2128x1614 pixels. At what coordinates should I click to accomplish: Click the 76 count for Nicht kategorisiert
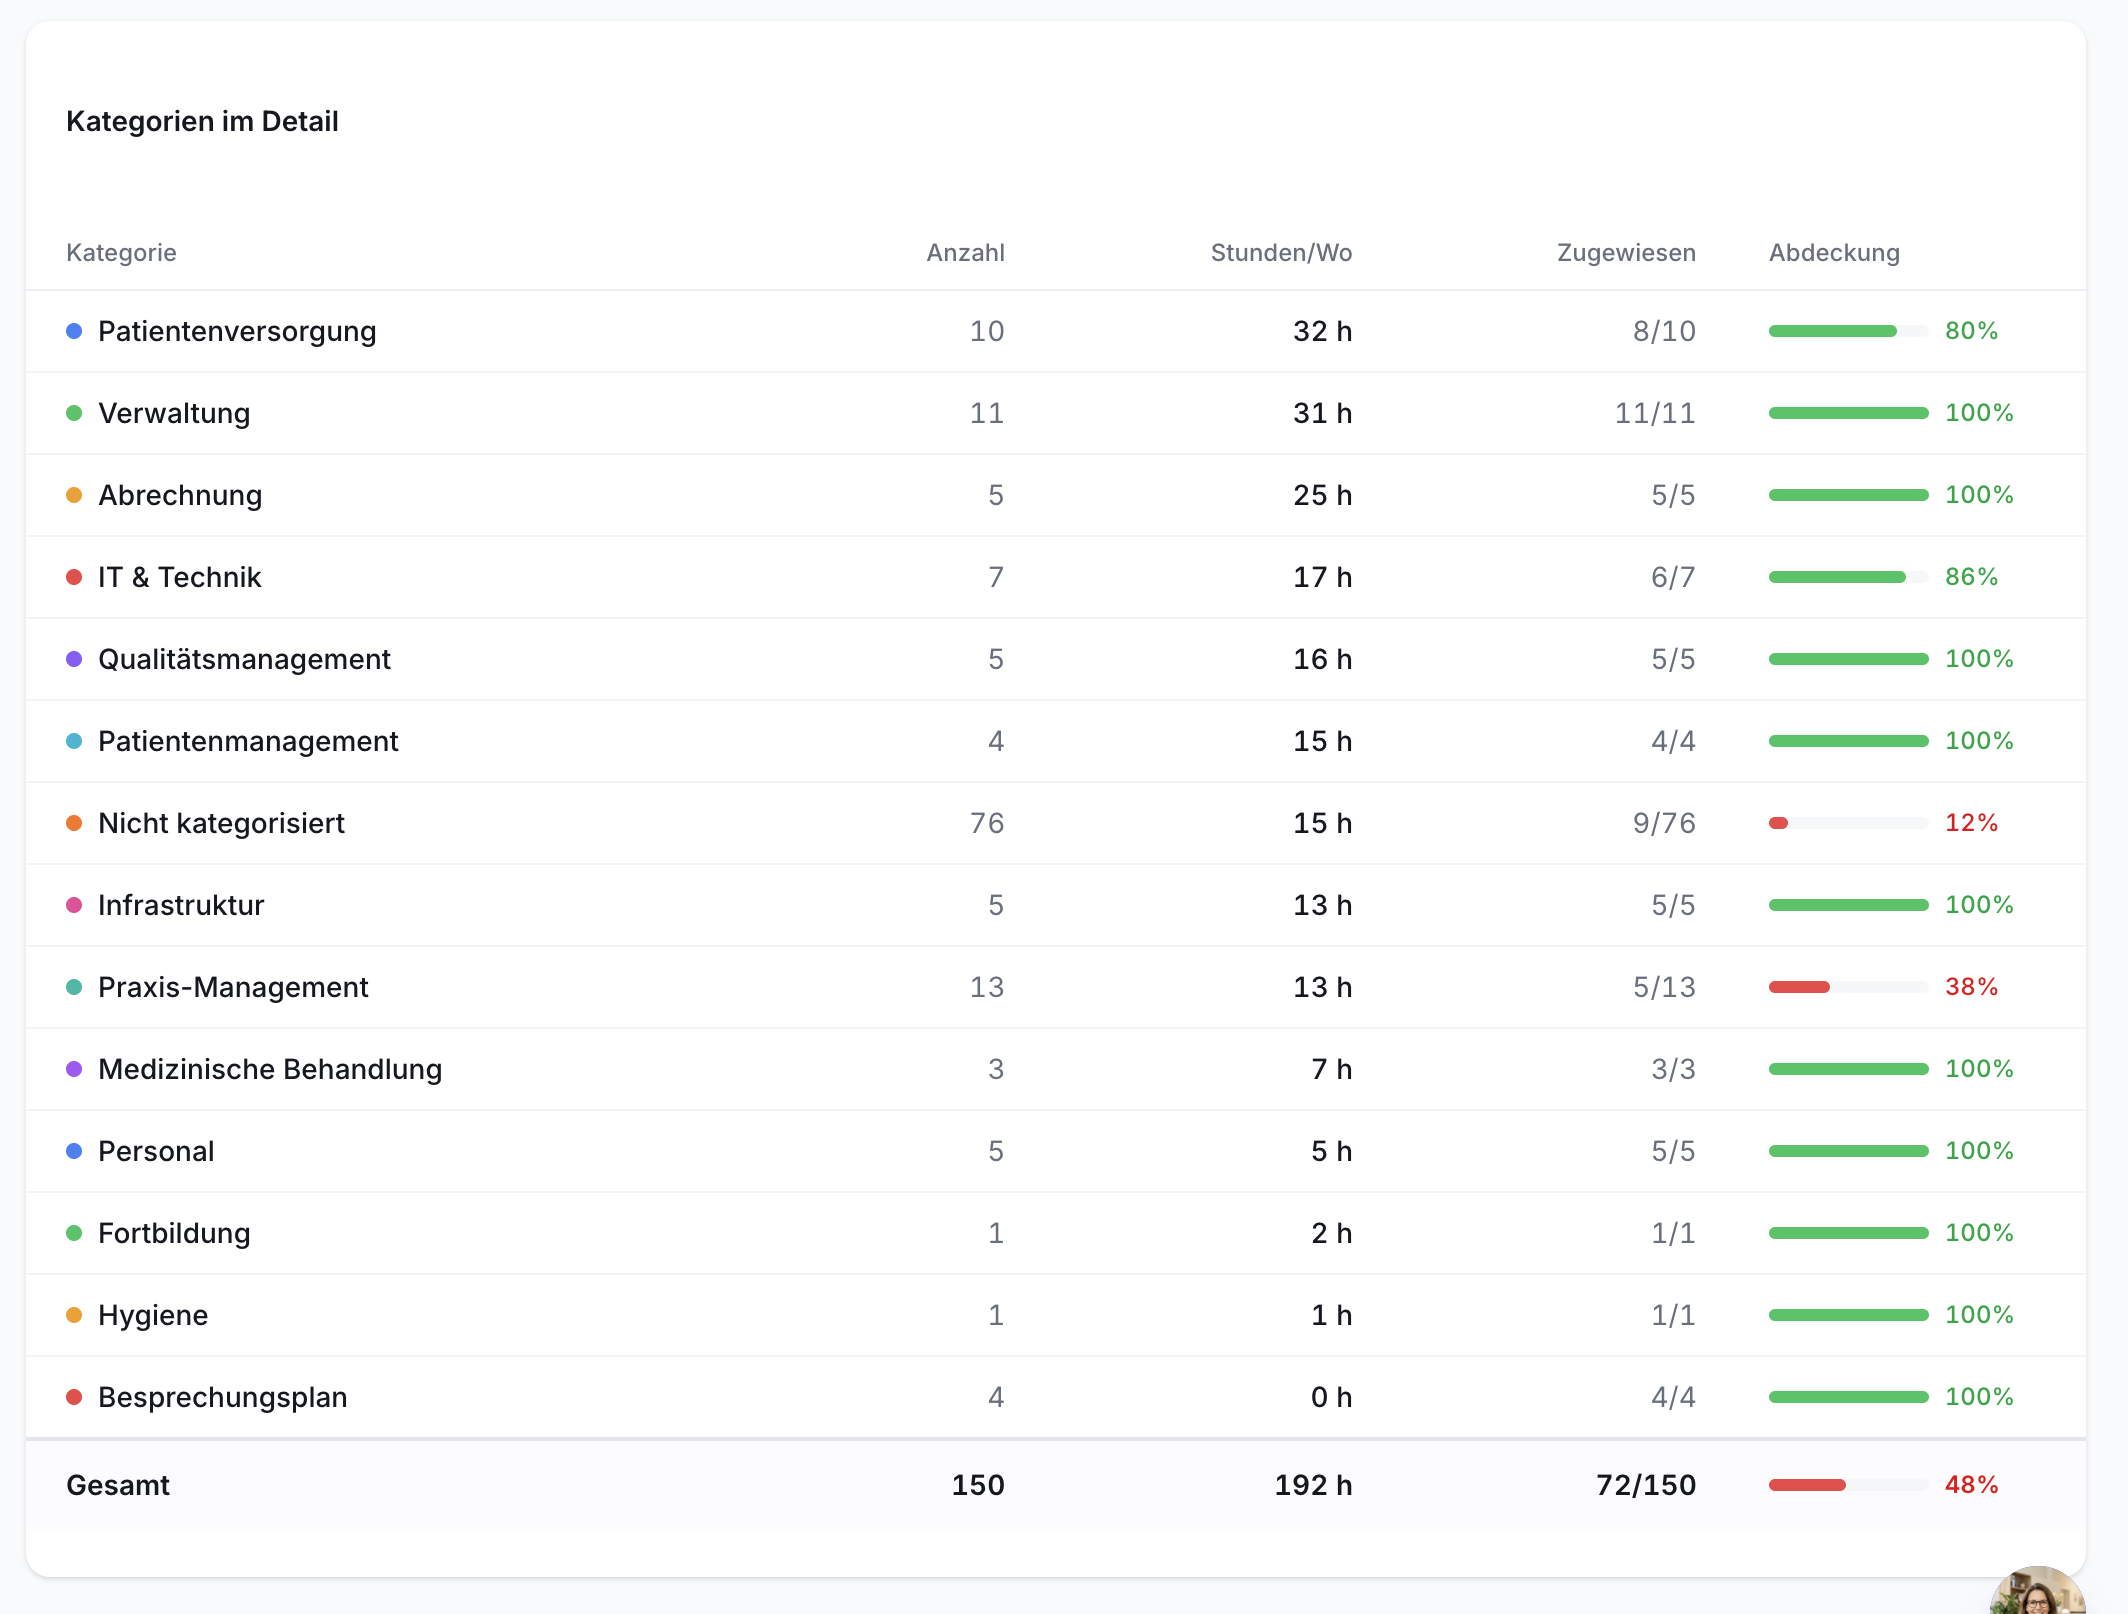click(x=987, y=823)
